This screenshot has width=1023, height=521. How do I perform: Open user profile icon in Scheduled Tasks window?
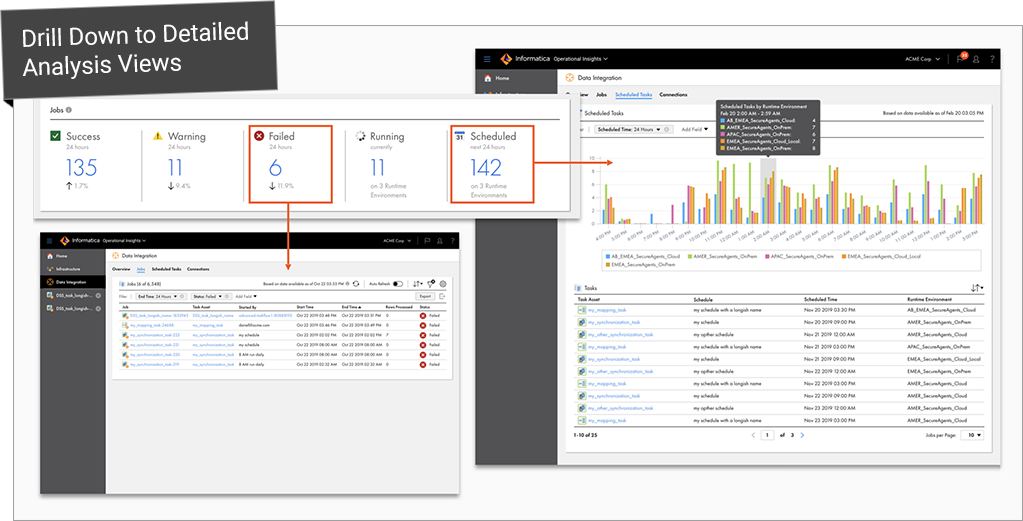coord(976,59)
